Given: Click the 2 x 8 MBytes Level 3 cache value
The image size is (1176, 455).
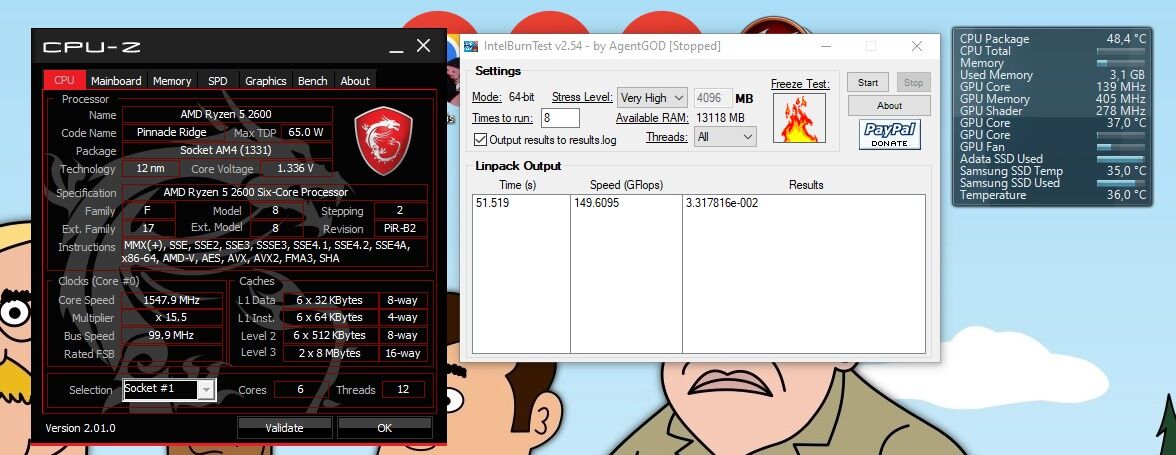Looking at the screenshot, I should click(330, 353).
